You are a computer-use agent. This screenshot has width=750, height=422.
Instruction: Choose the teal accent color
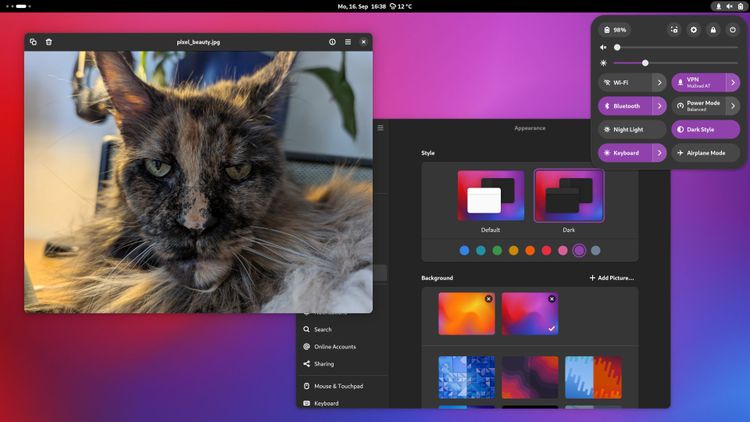click(x=481, y=250)
